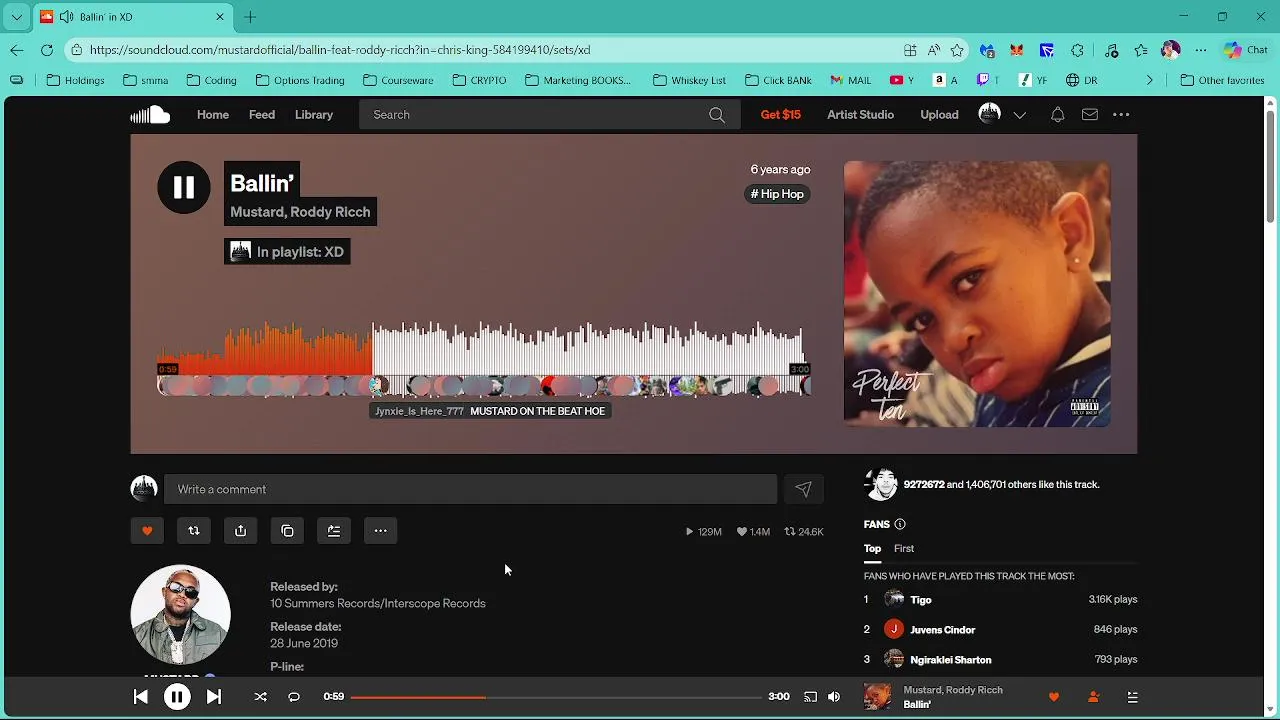Toggle repeat in the player bar
Screen dimensions: 1280x720
coord(294,697)
